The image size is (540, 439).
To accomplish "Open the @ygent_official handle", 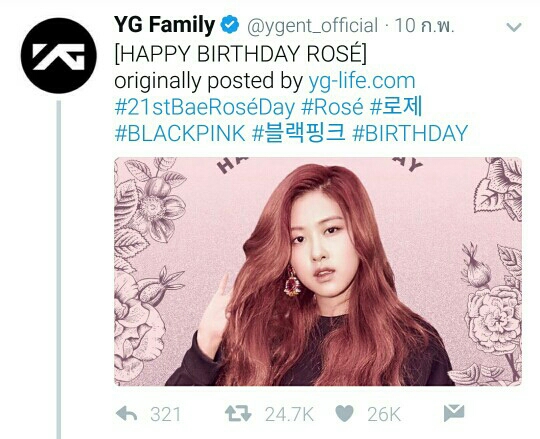I will click(313, 26).
